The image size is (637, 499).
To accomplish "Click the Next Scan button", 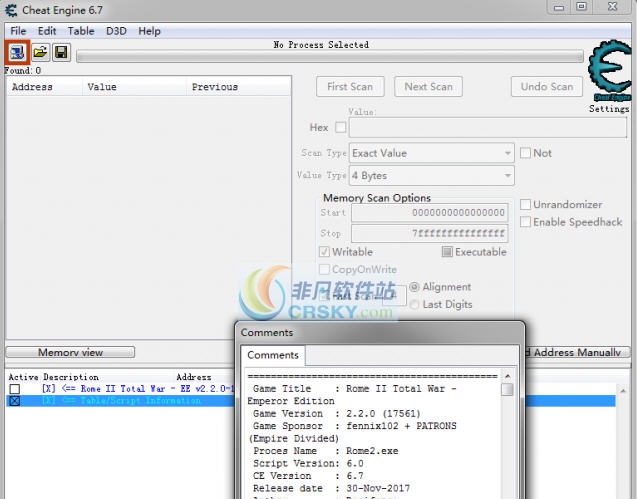I will [x=428, y=87].
